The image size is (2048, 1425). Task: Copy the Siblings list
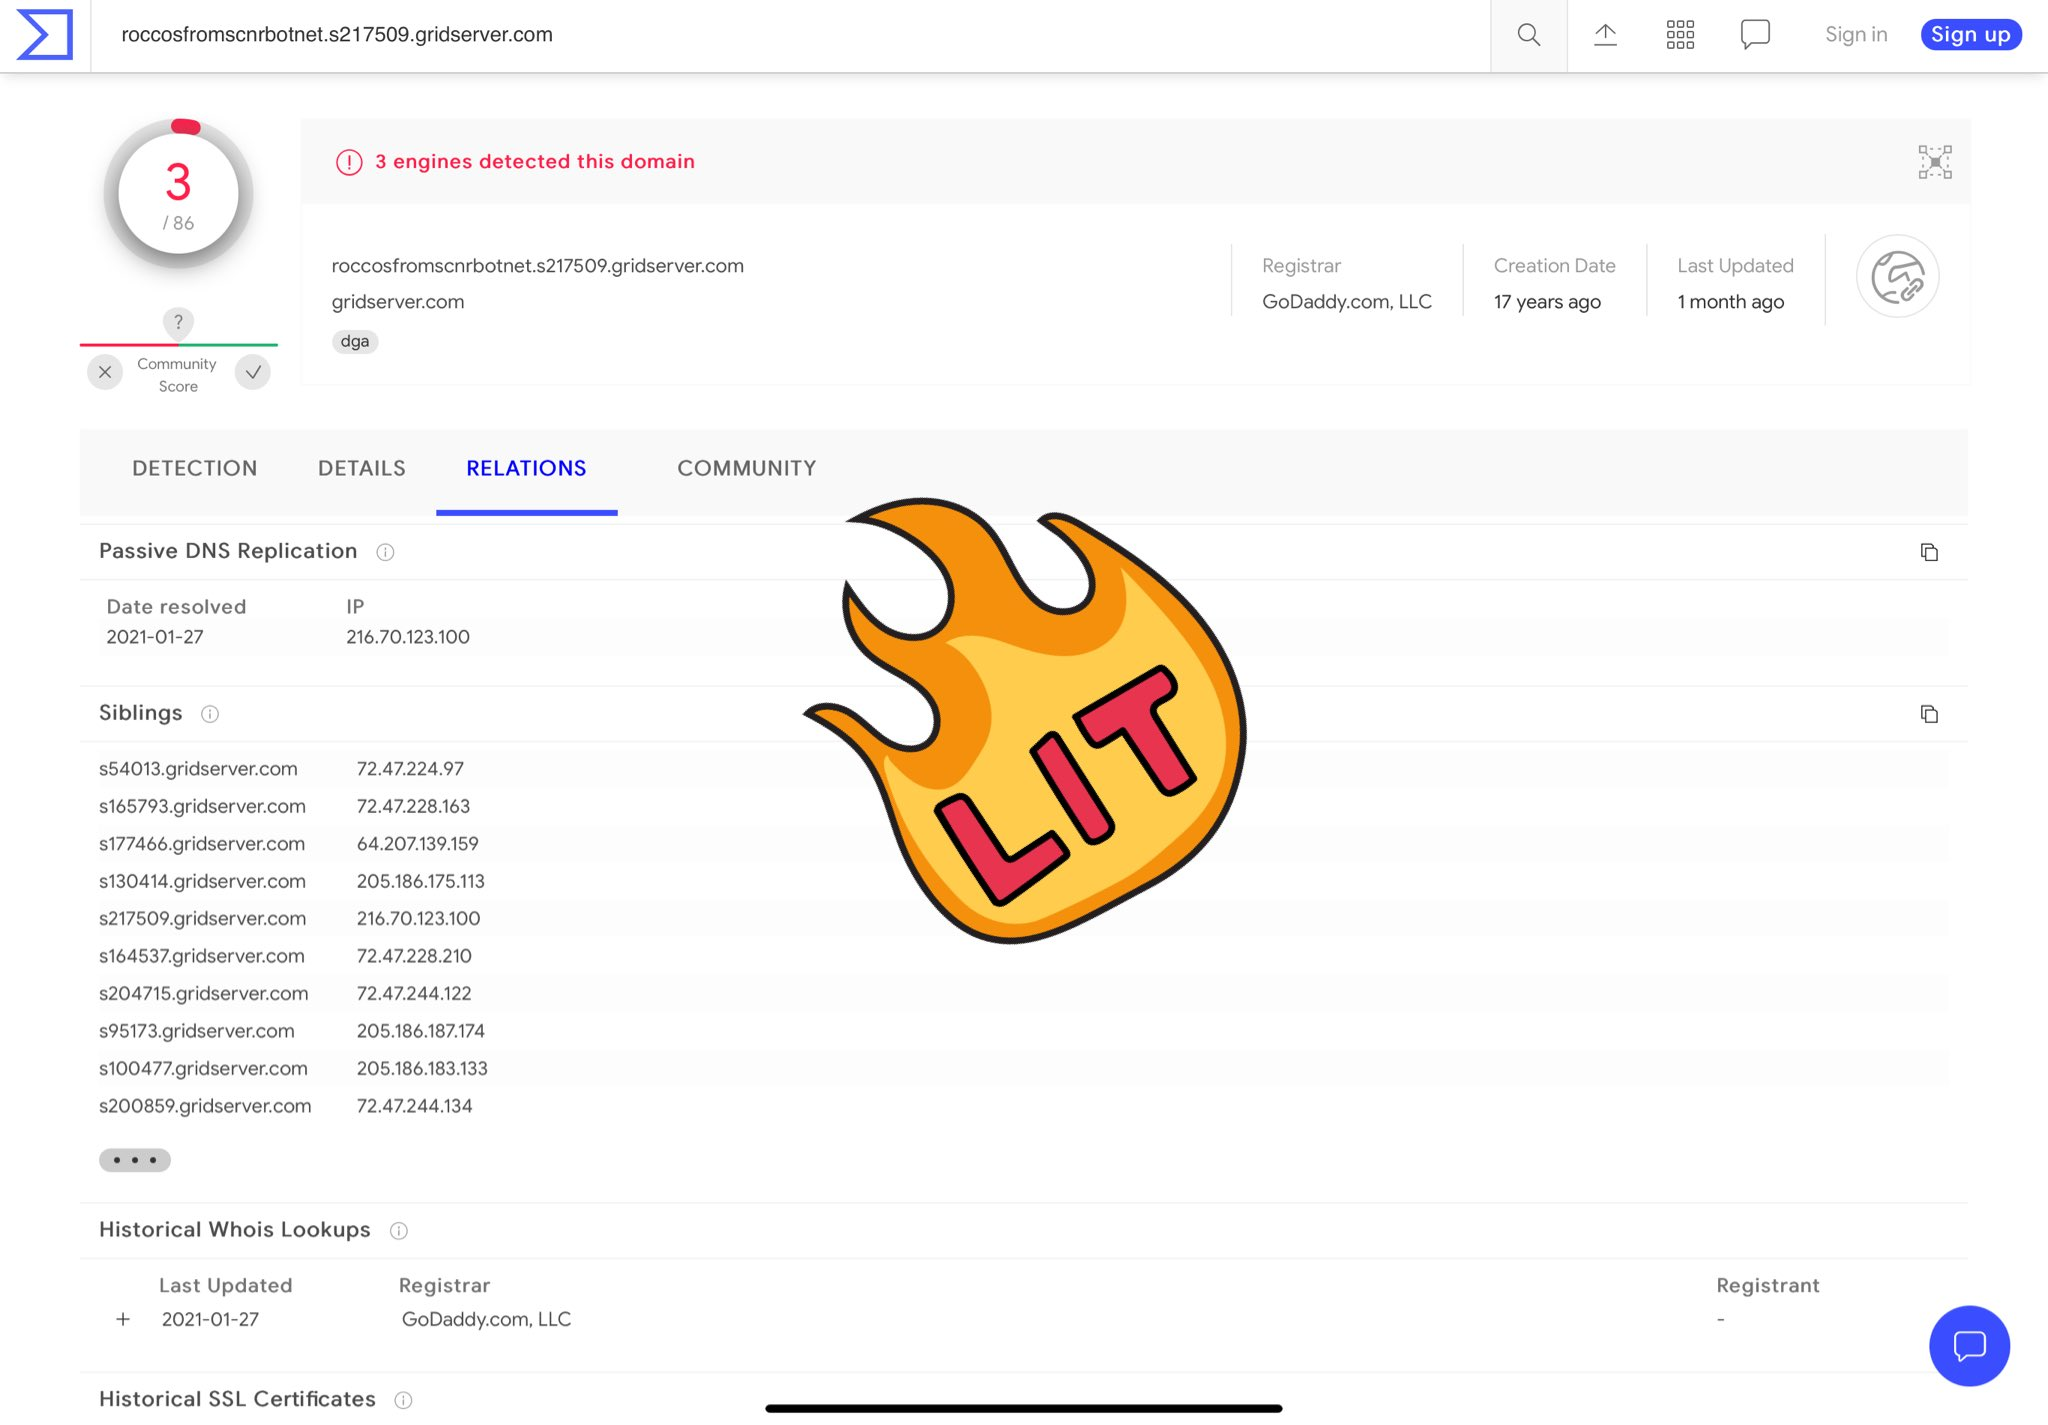[x=1929, y=714]
